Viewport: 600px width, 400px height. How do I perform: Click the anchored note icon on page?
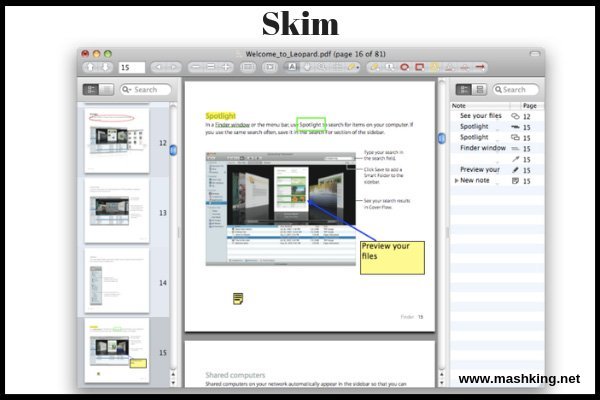click(238, 299)
